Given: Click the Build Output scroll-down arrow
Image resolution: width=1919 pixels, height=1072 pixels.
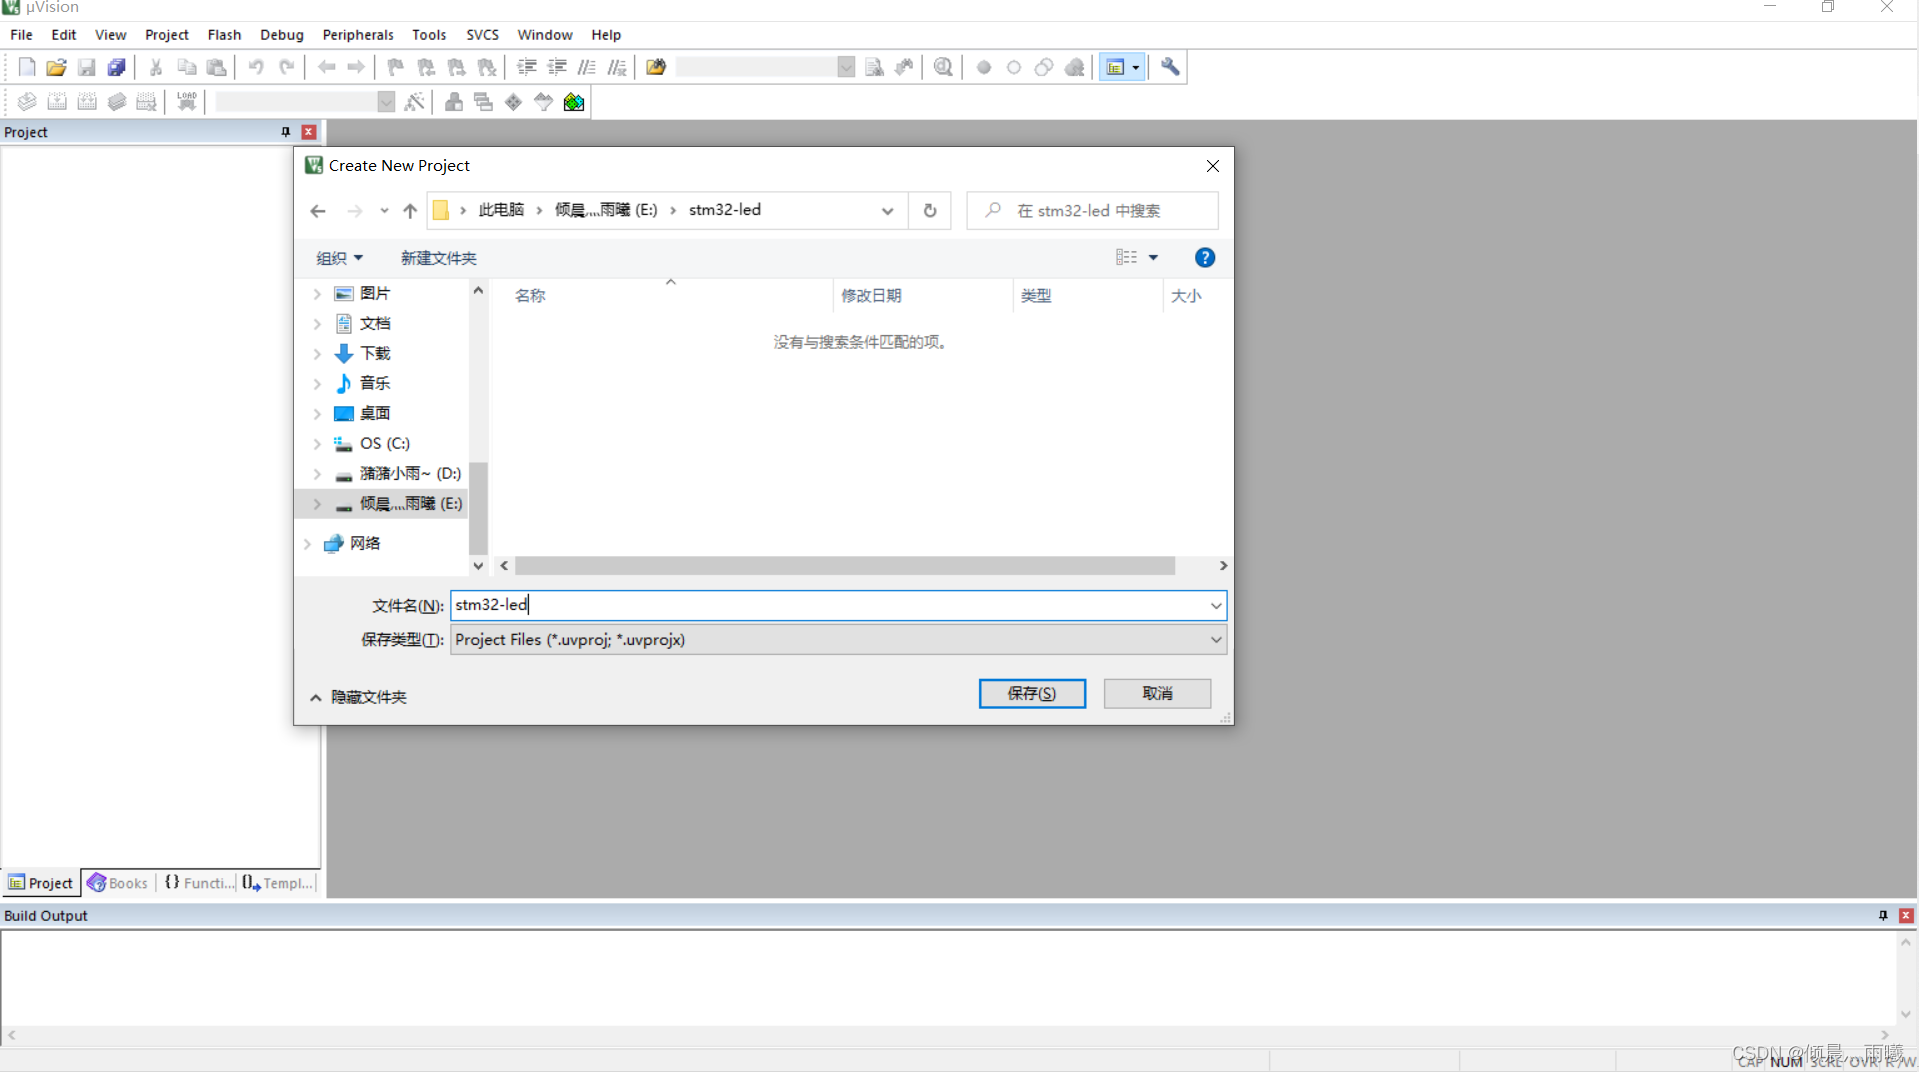Looking at the screenshot, I should point(1906,1013).
